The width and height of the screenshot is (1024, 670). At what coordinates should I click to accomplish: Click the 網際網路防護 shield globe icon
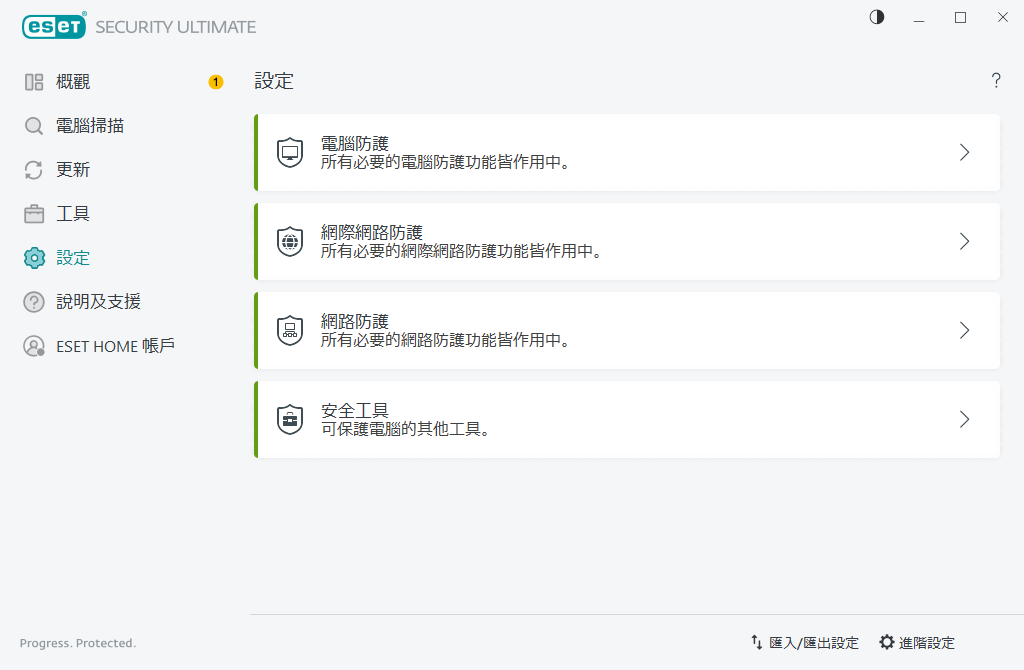point(290,242)
